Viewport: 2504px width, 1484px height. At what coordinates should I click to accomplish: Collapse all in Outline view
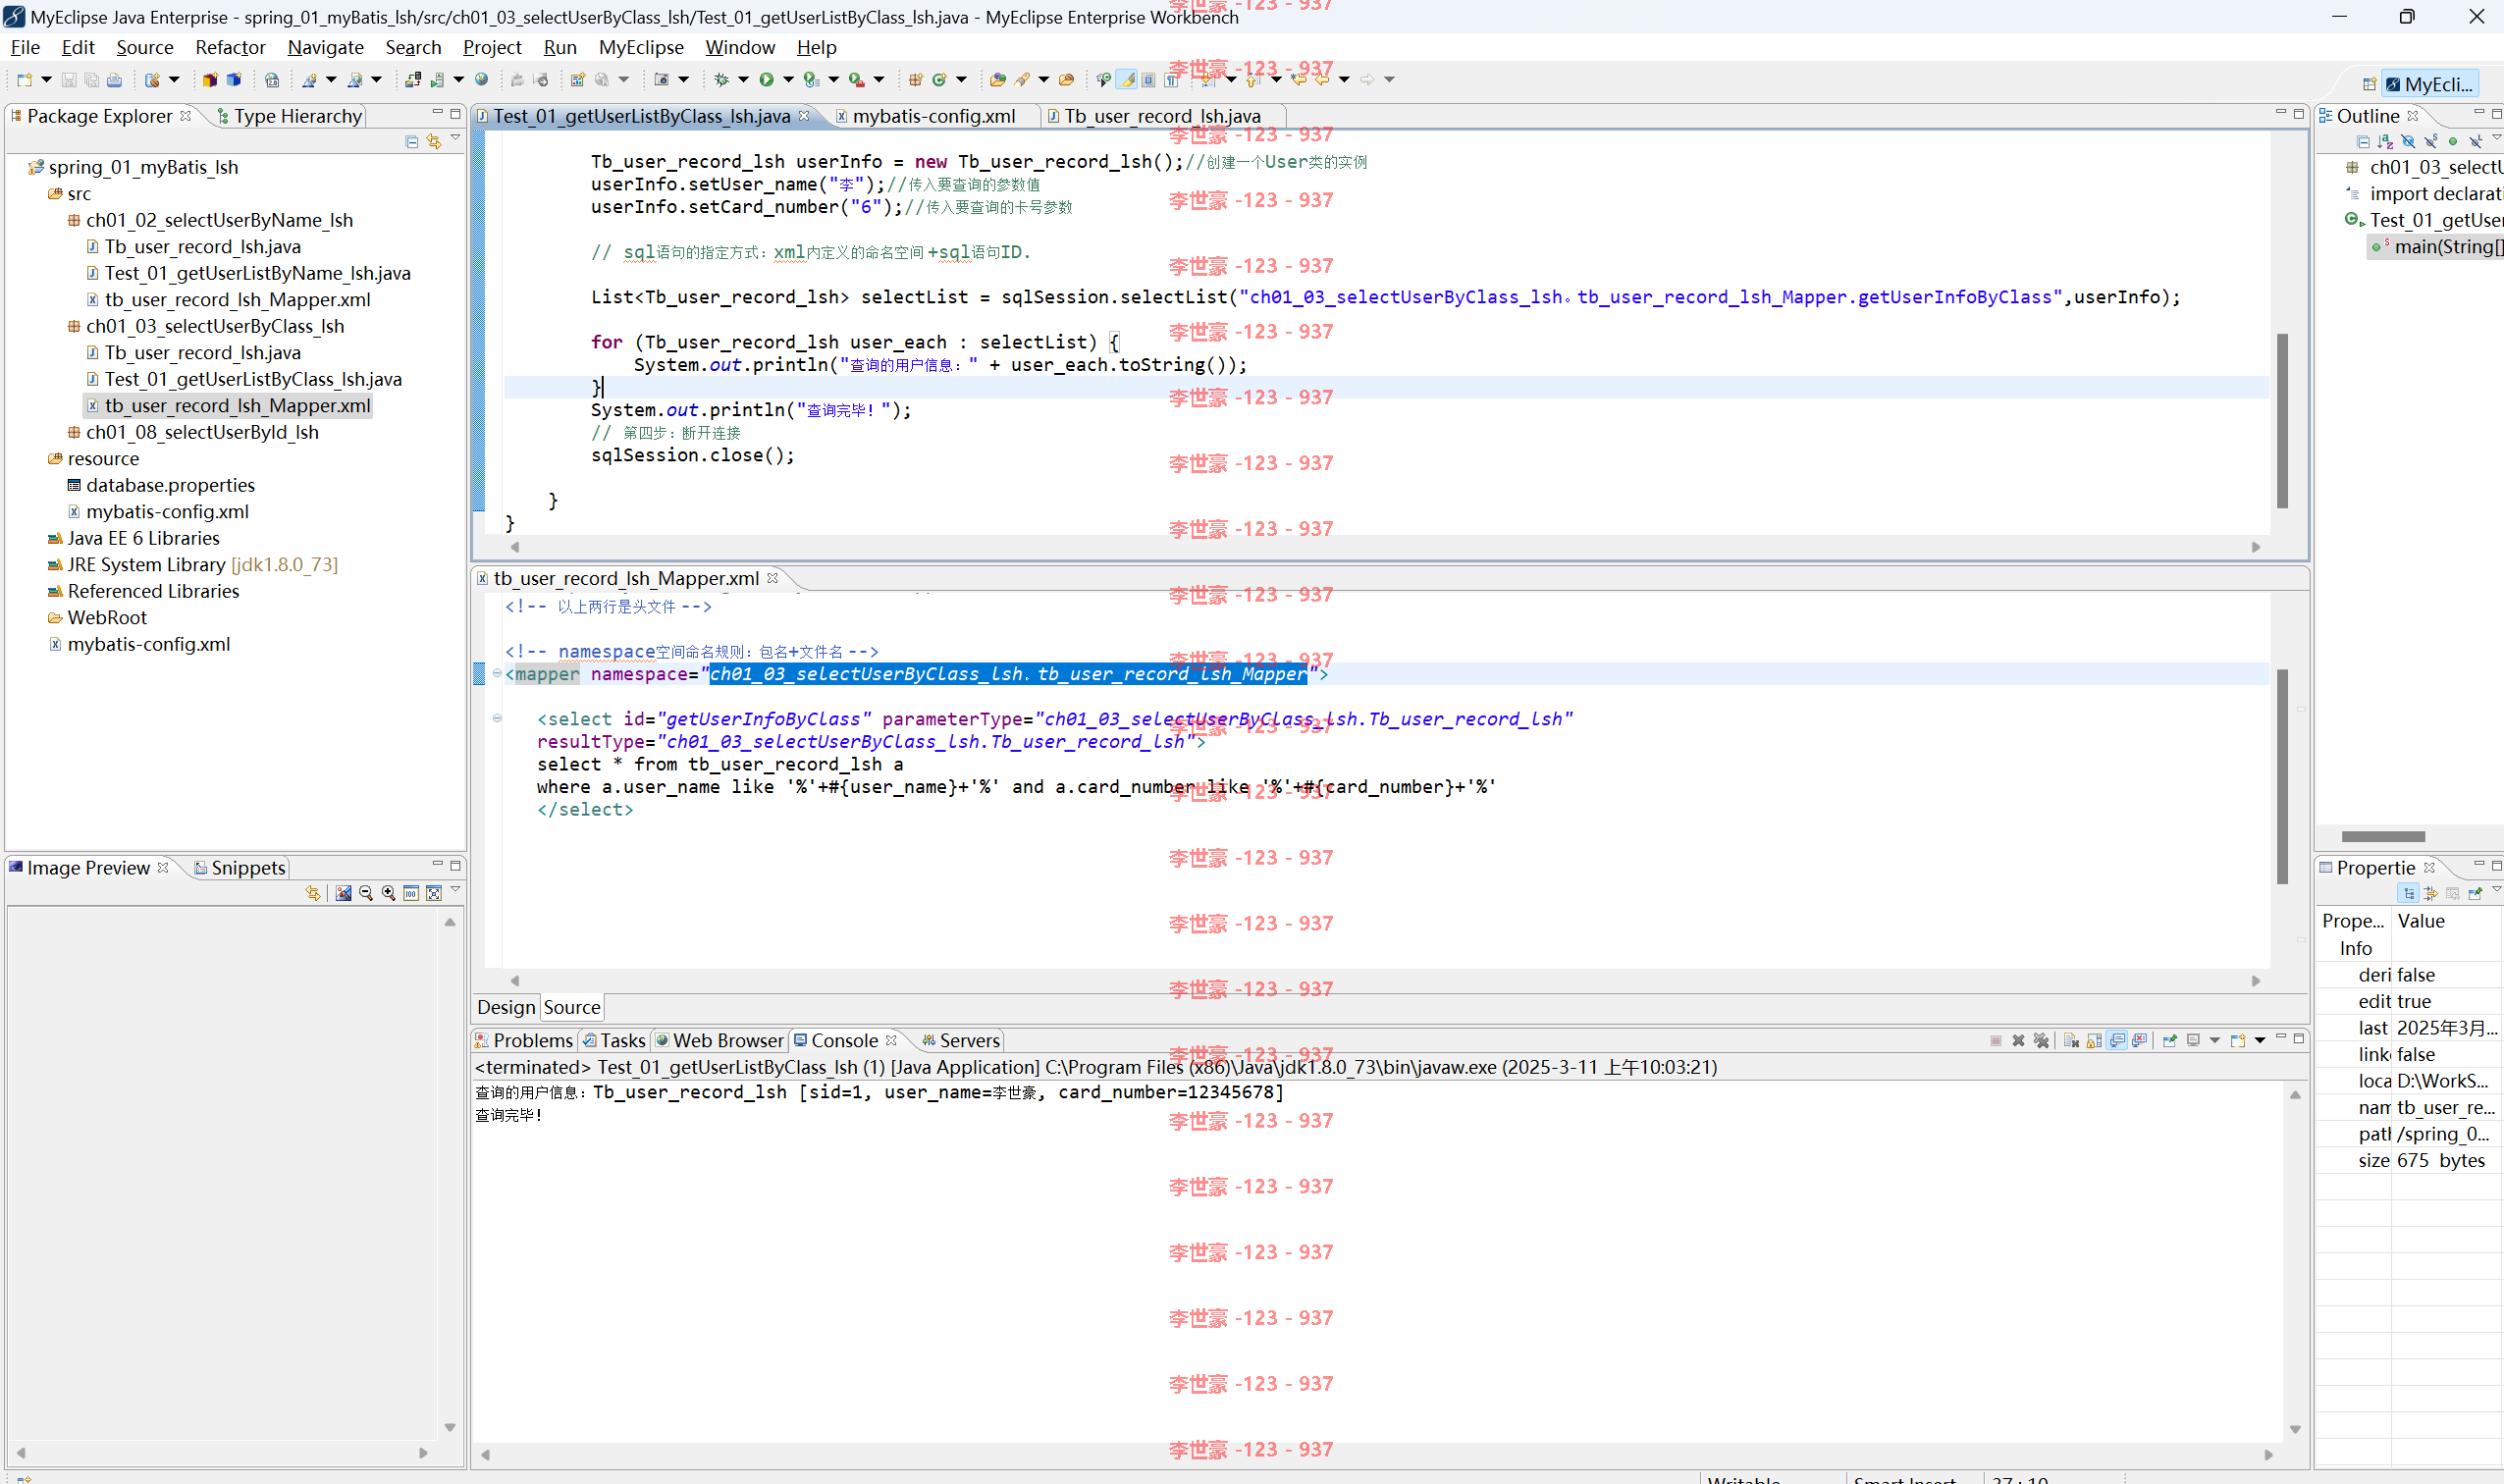click(2363, 142)
